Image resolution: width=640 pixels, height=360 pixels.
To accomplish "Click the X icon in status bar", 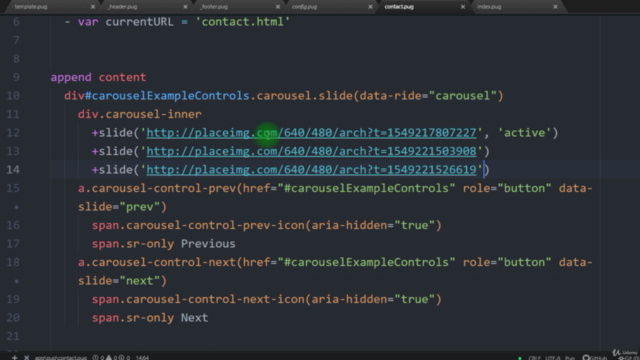I will click(27, 358).
